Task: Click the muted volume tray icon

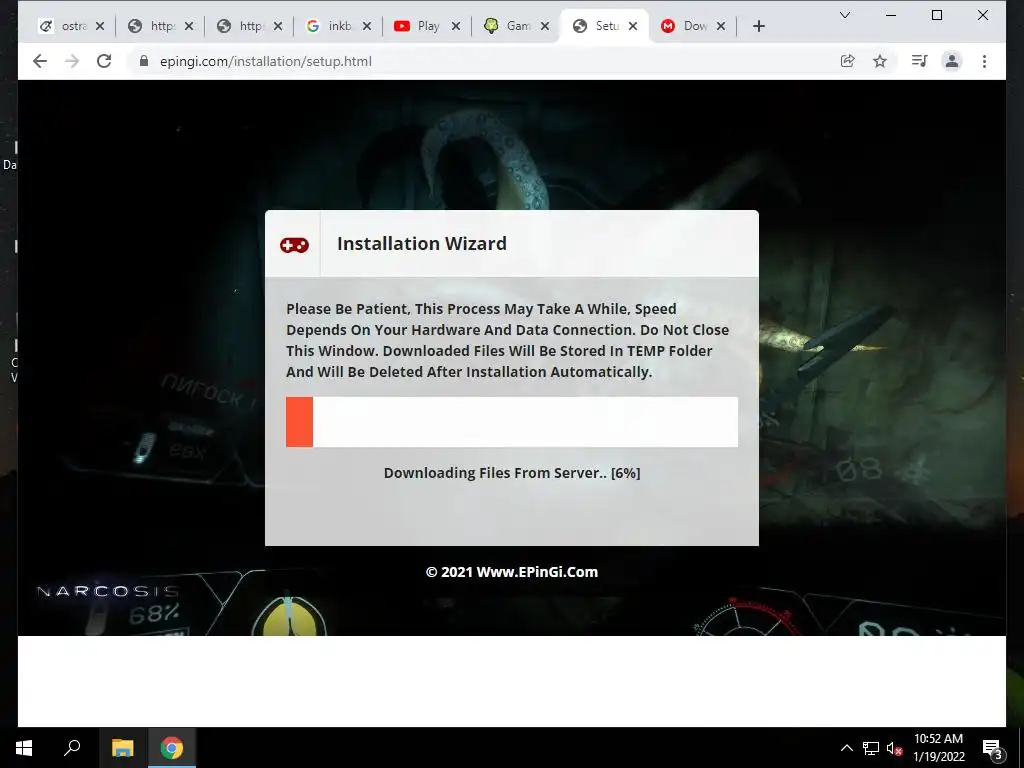Action: click(x=894, y=748)
